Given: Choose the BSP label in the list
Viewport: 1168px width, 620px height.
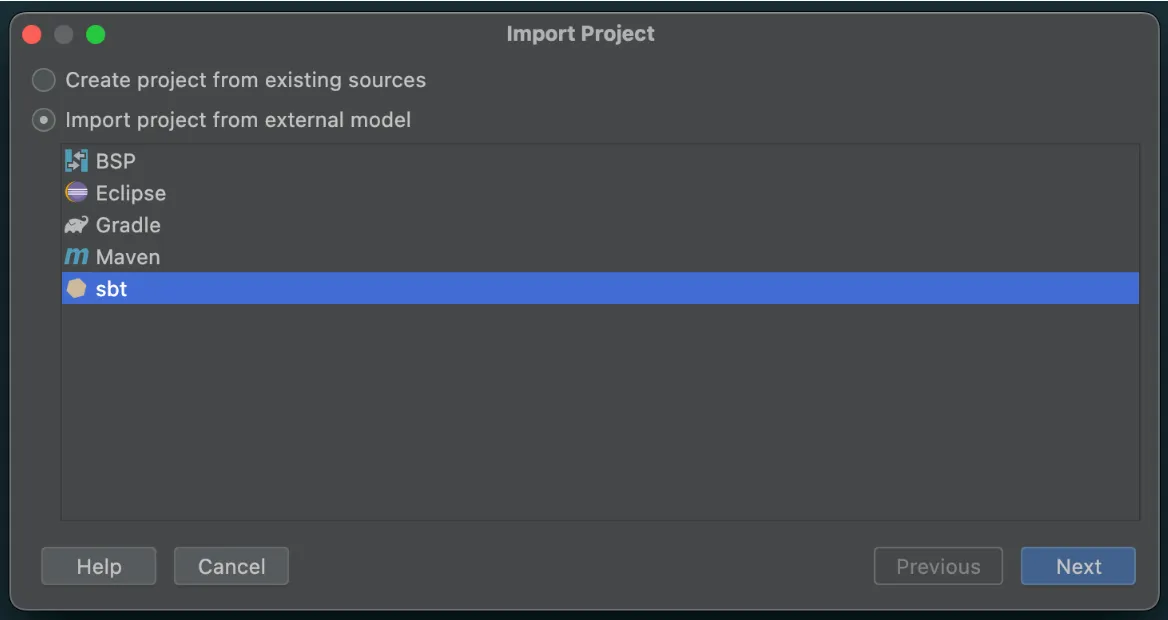Looking at the screenshot, I should tap(116, 161).
